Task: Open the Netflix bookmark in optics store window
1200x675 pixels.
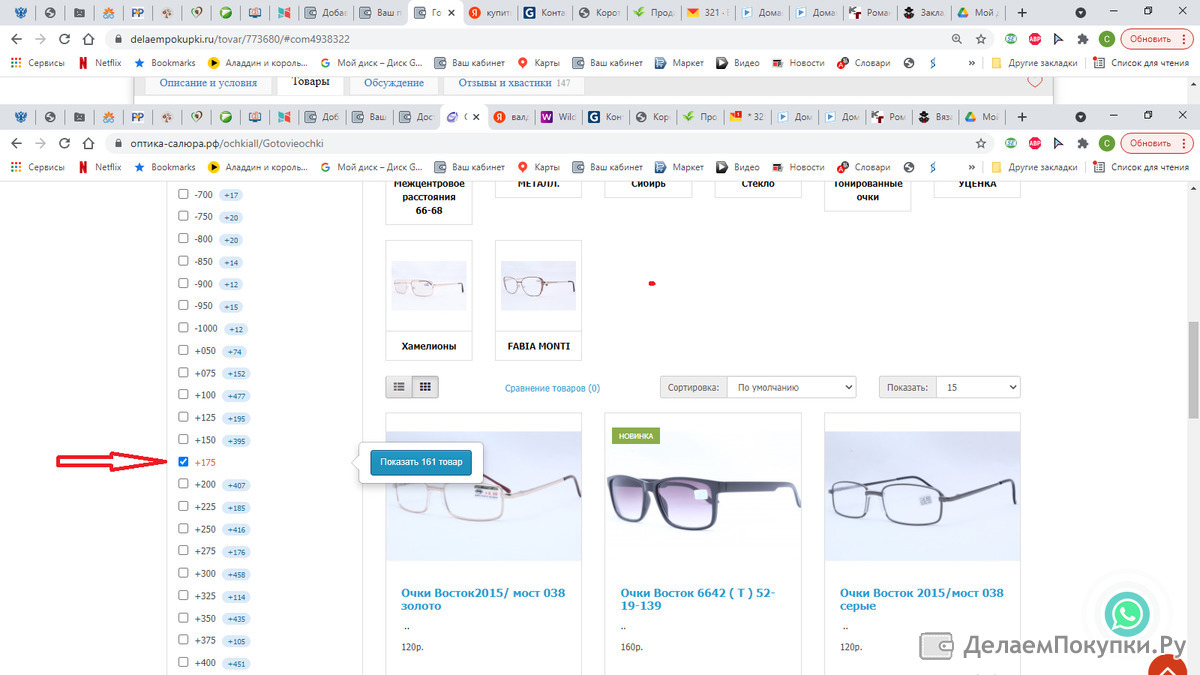Action: pyautogui.click(x=99, y=167)
